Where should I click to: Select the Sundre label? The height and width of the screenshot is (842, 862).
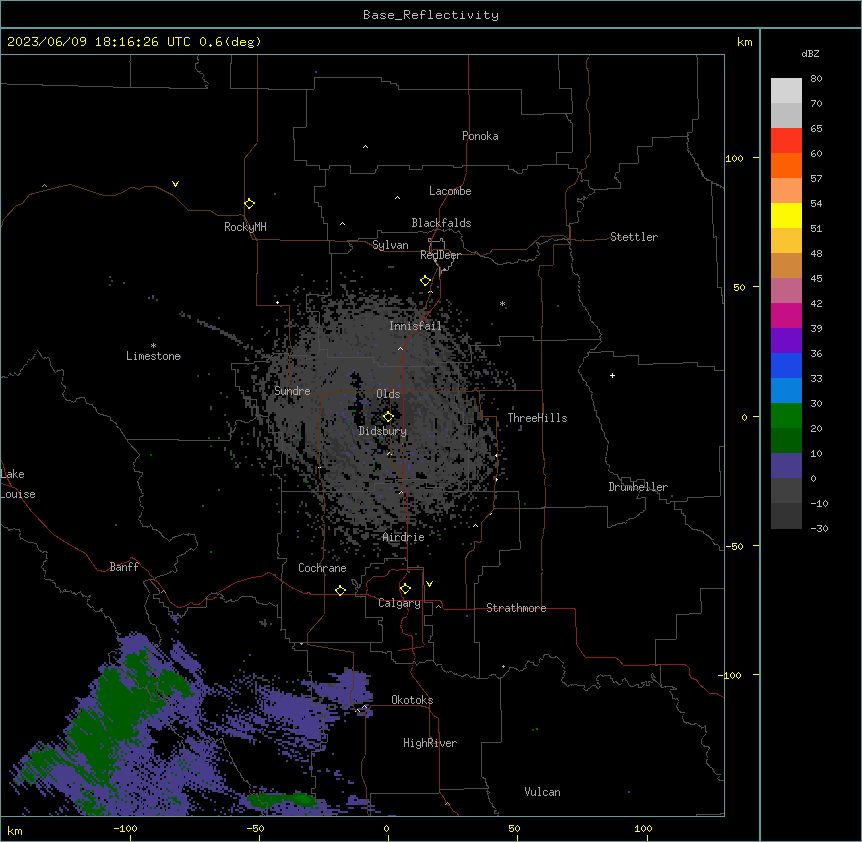click(x=292, y=391)
